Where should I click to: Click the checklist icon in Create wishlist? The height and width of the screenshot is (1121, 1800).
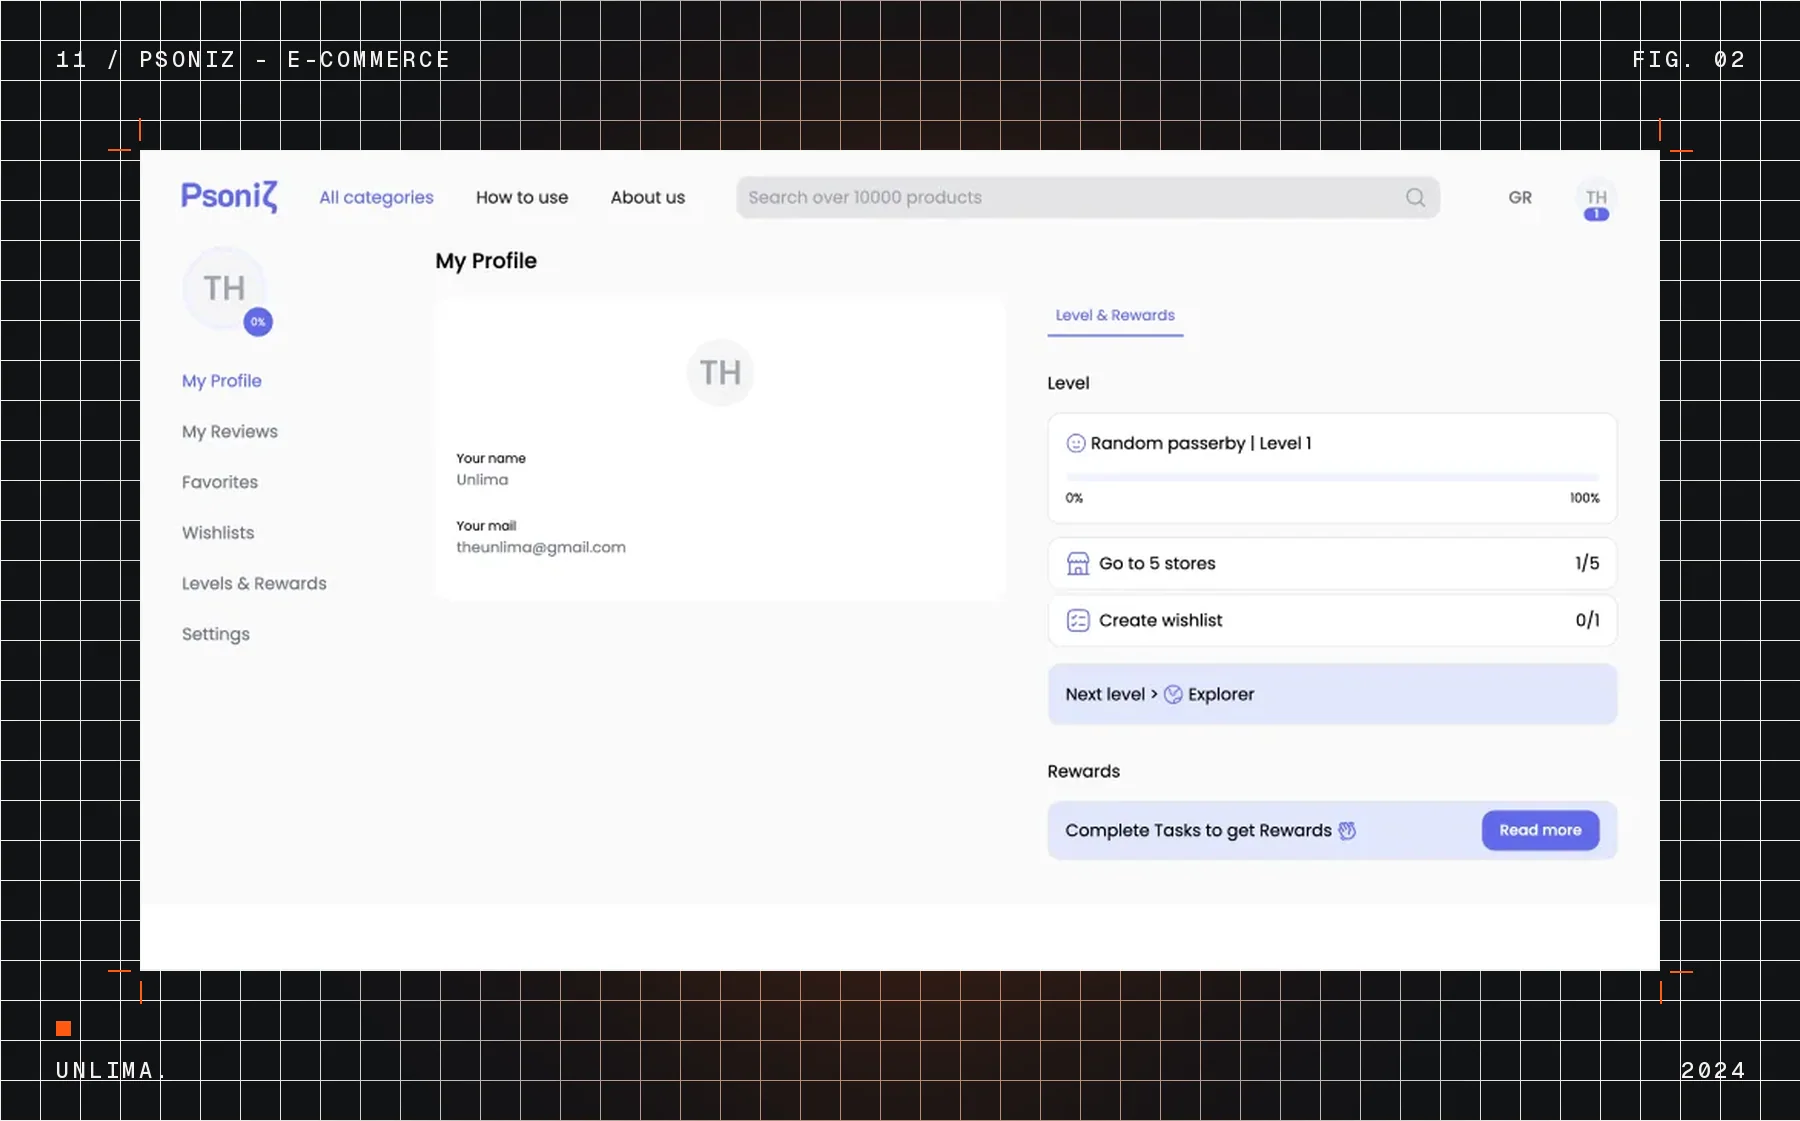tap(1078, 621)
